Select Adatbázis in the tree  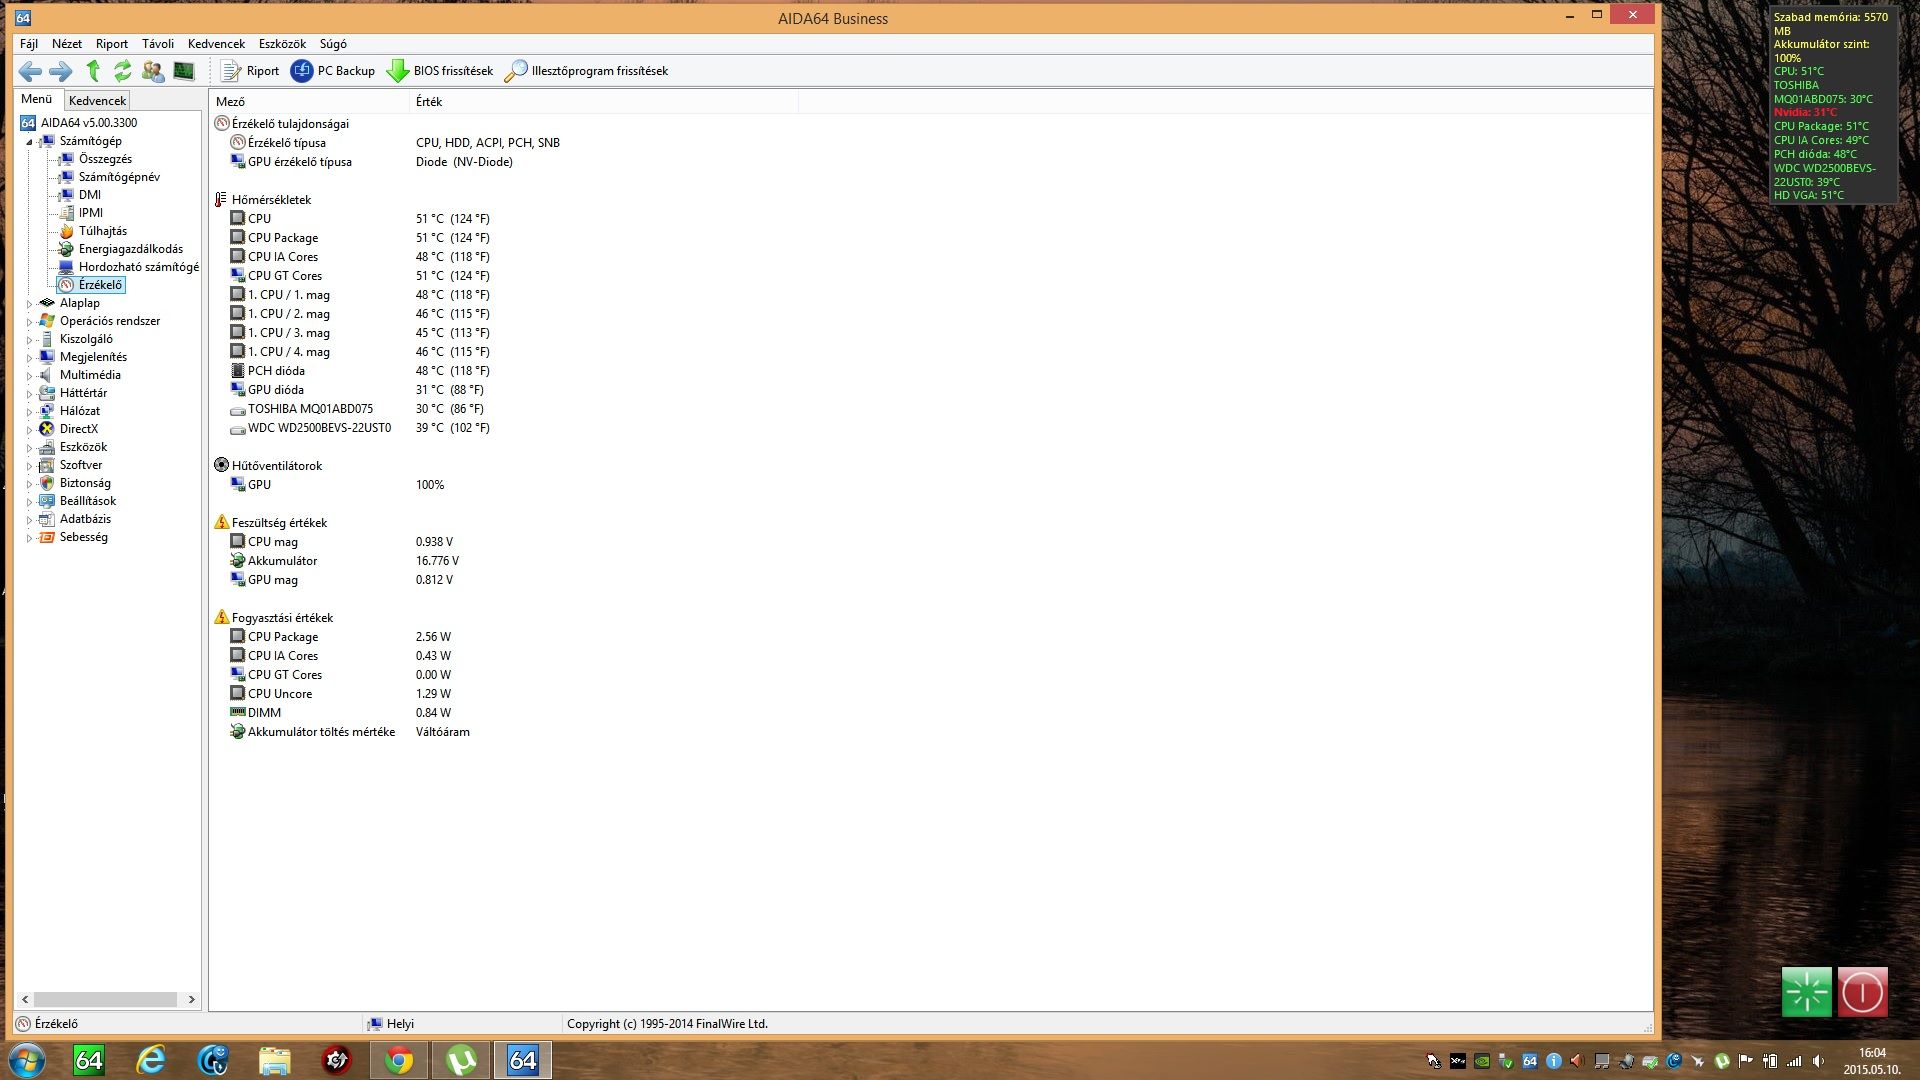tap(85, 519)
